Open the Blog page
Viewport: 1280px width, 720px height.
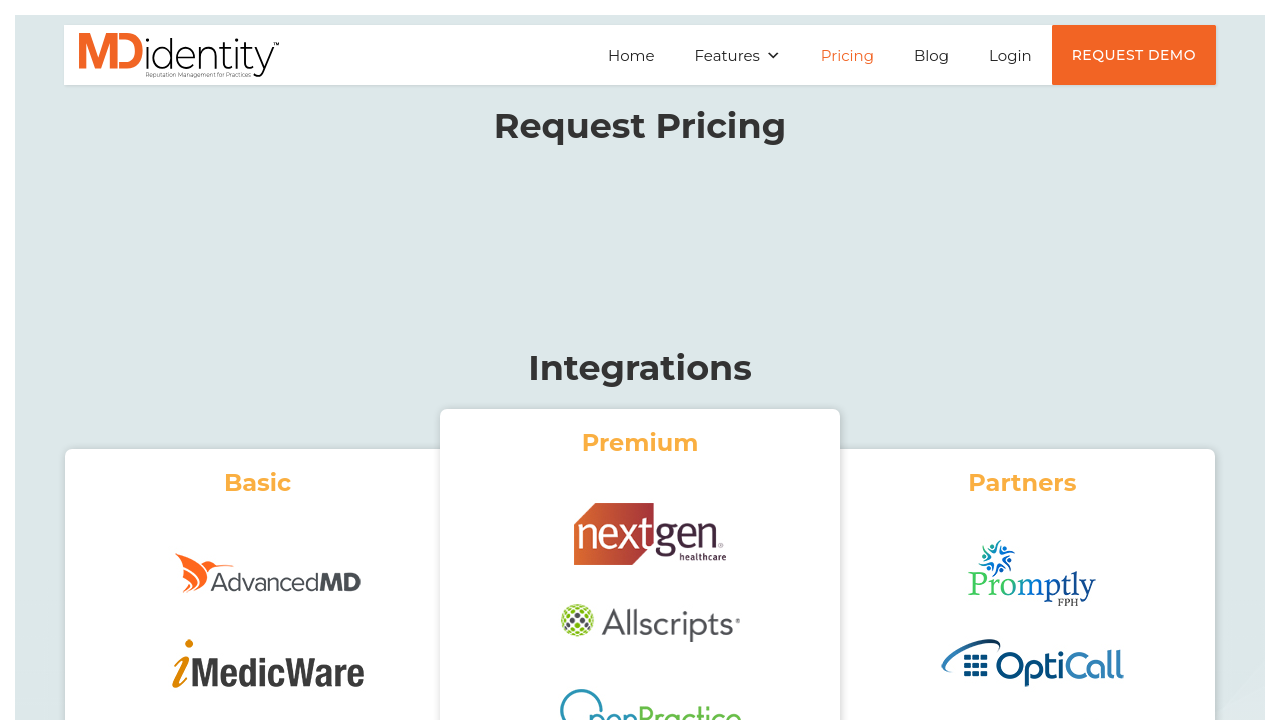click(x=931, y=56)
